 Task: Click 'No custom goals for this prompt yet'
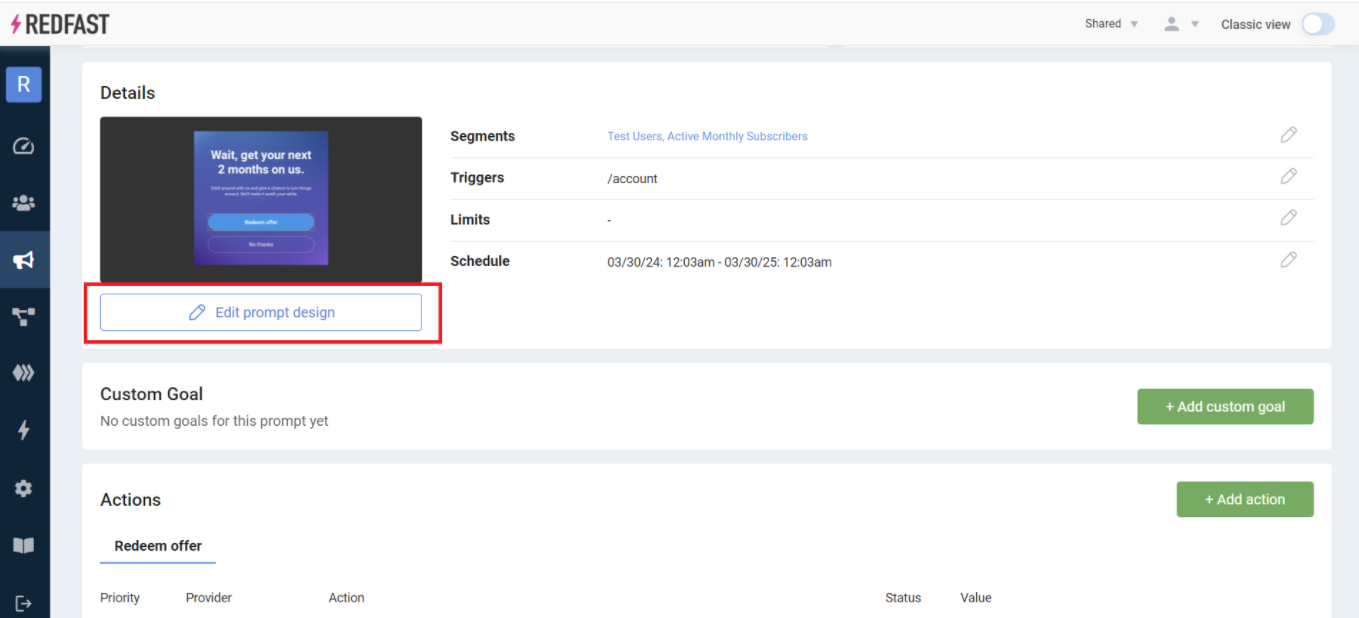pyautogui.click(x=214, y=421)
